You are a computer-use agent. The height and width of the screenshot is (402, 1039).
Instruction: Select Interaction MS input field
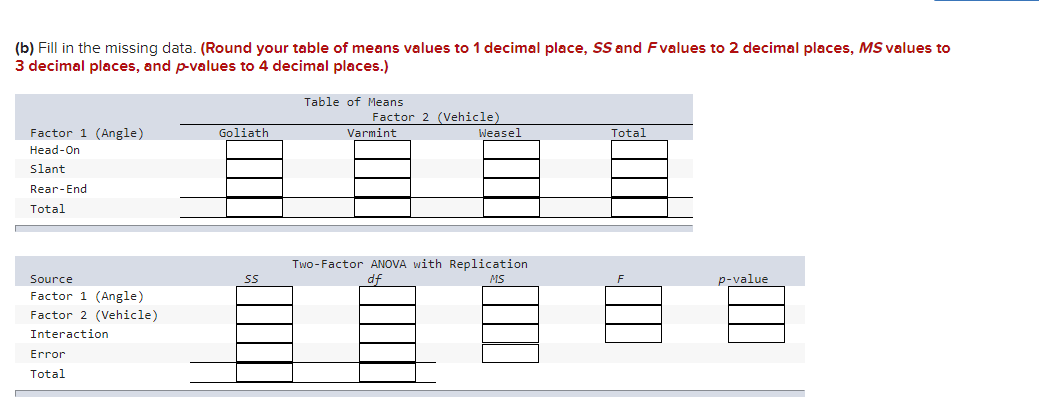coord(510,333)
